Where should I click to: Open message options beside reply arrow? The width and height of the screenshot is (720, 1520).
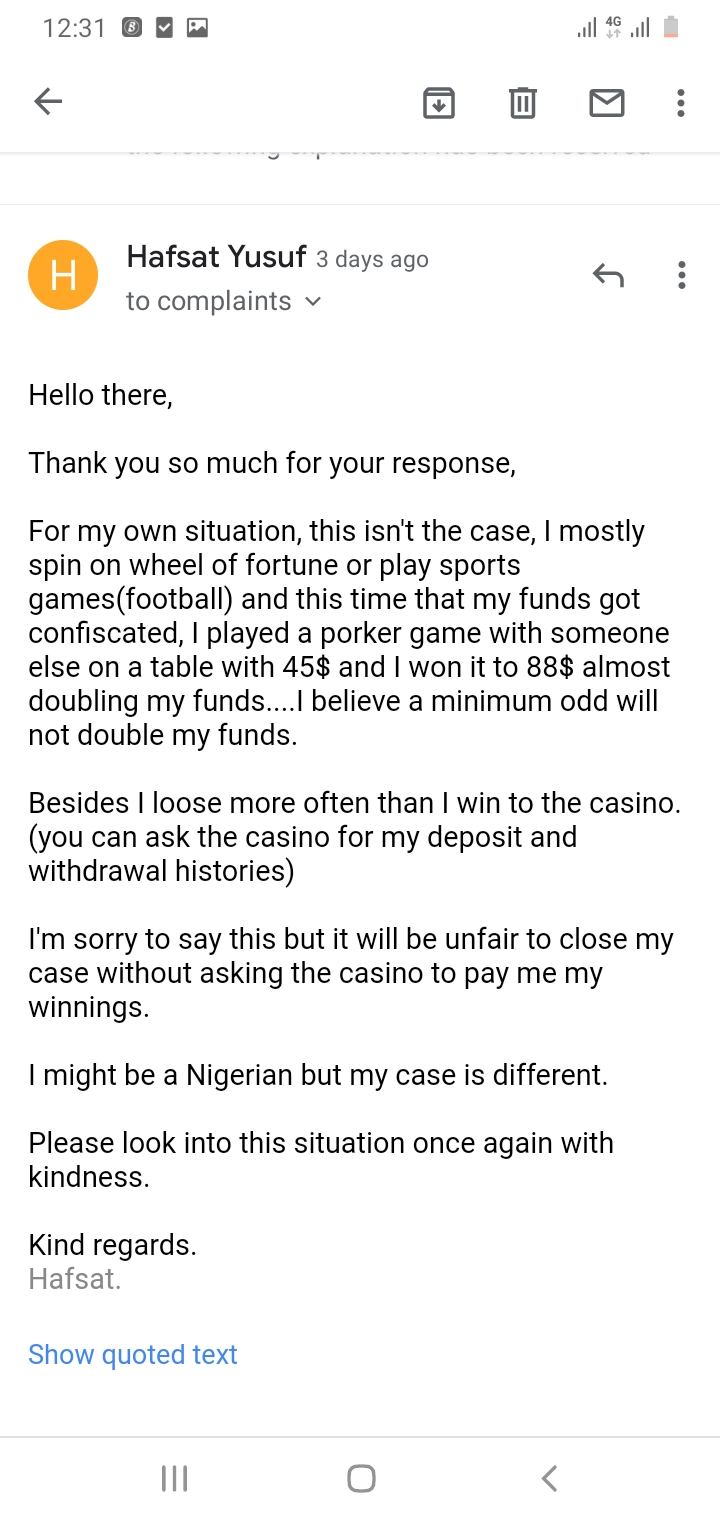682,275
